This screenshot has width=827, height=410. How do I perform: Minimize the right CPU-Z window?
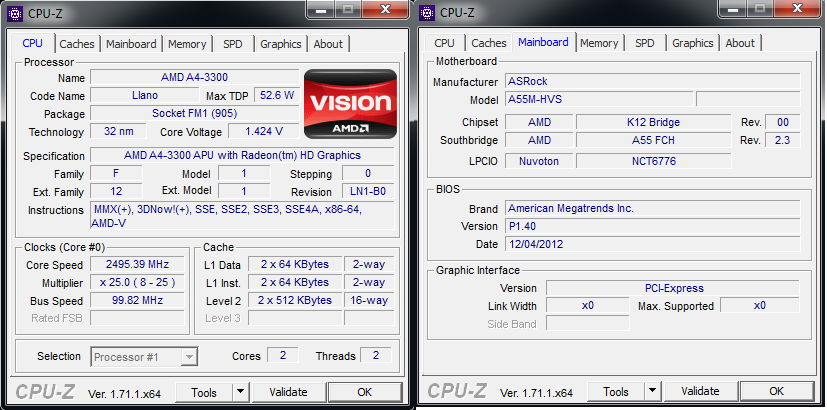735,8
